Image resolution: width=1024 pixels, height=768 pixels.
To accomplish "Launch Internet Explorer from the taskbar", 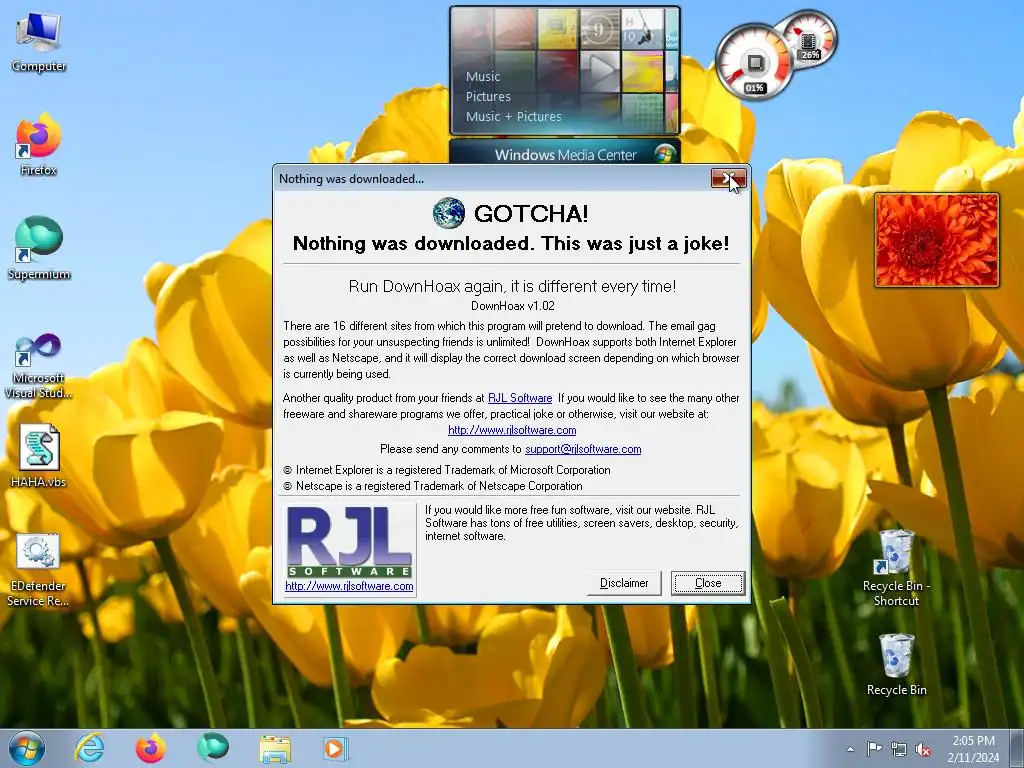I will point(89,748).
